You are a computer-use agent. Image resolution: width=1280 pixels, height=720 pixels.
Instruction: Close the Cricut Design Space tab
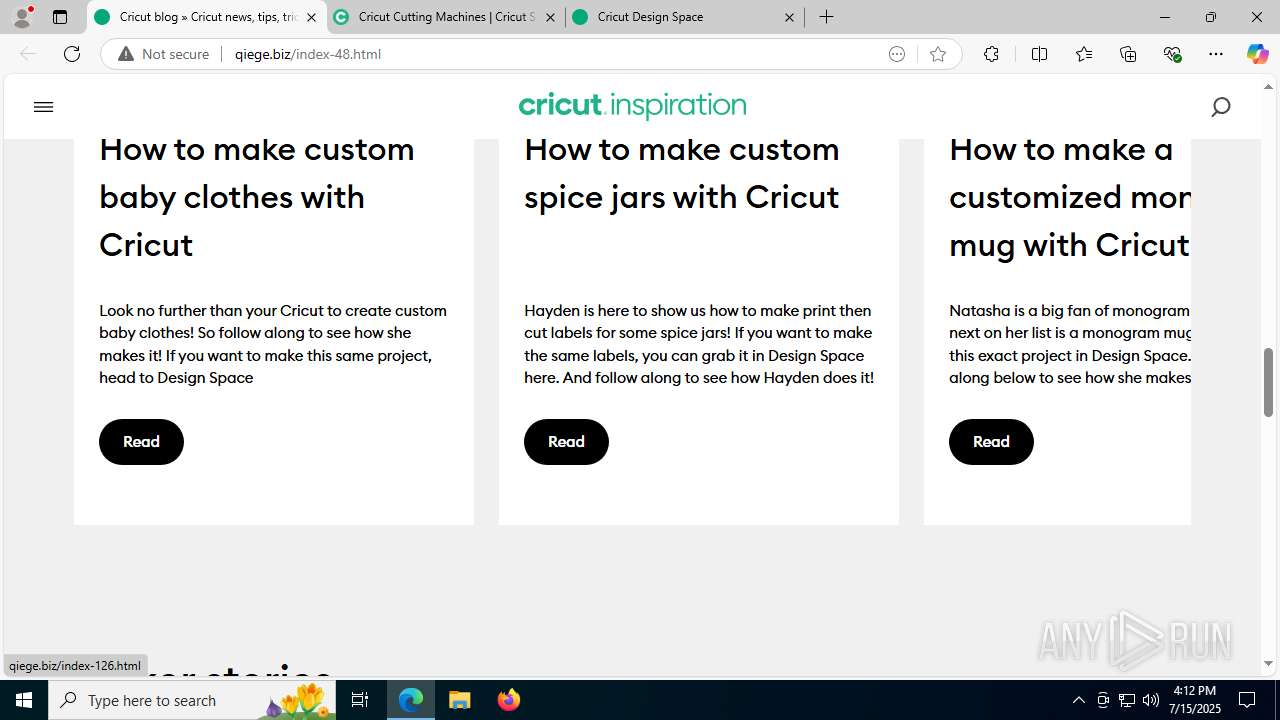(x=789, y=17)
